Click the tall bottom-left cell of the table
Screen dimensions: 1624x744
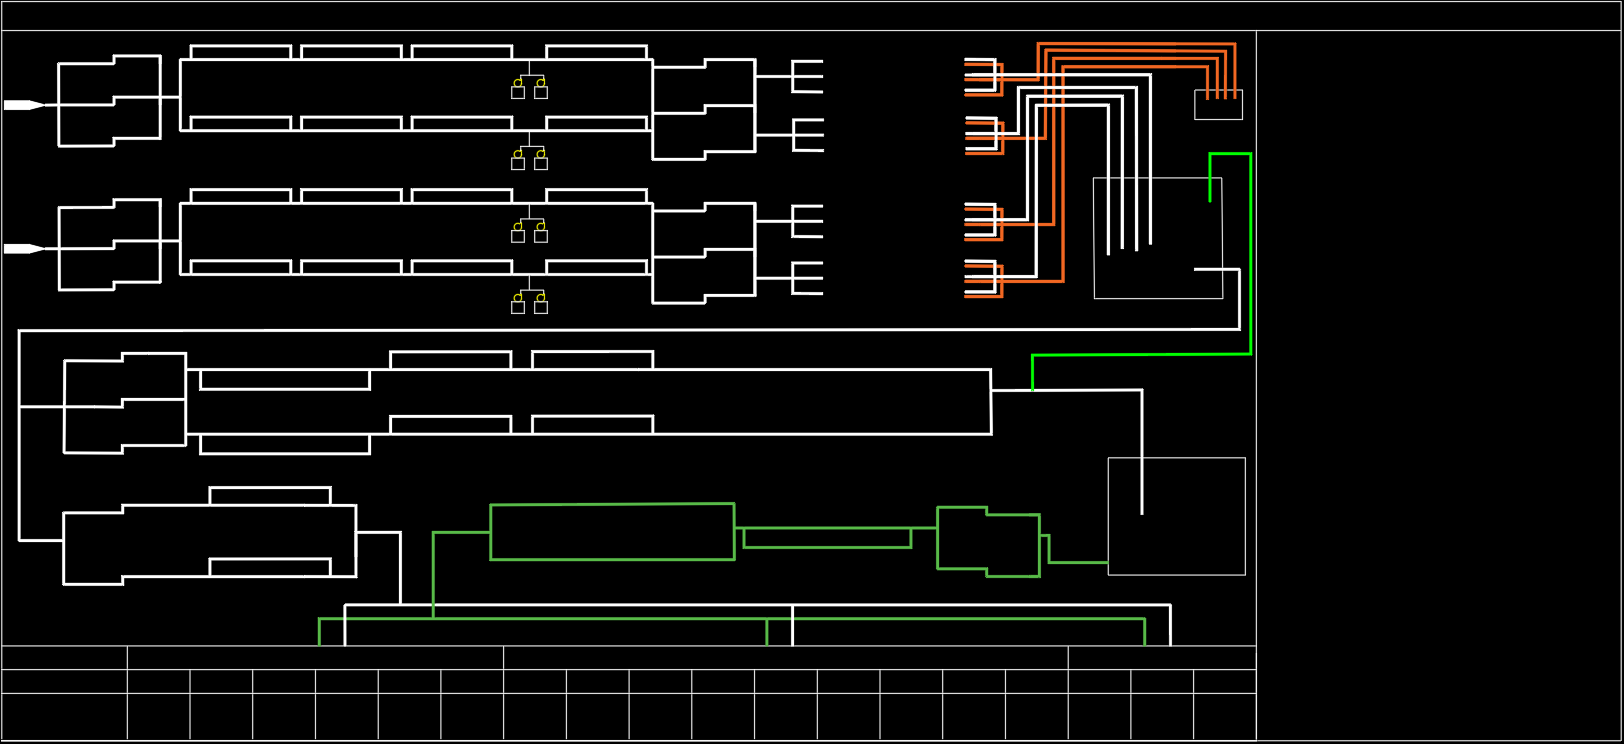coord(64,716)
